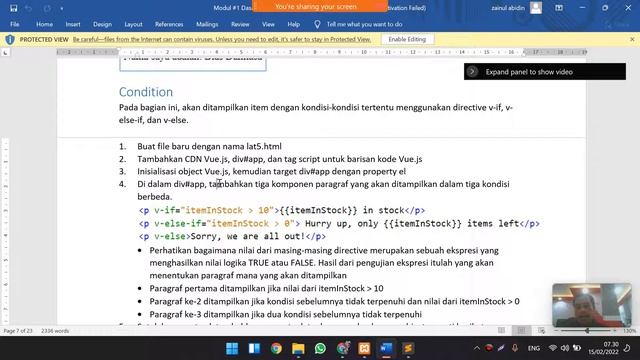Click the v-if "itemInStock > 10" code line
The width and height of the screenshot is (640, 360).
(282, 210)
